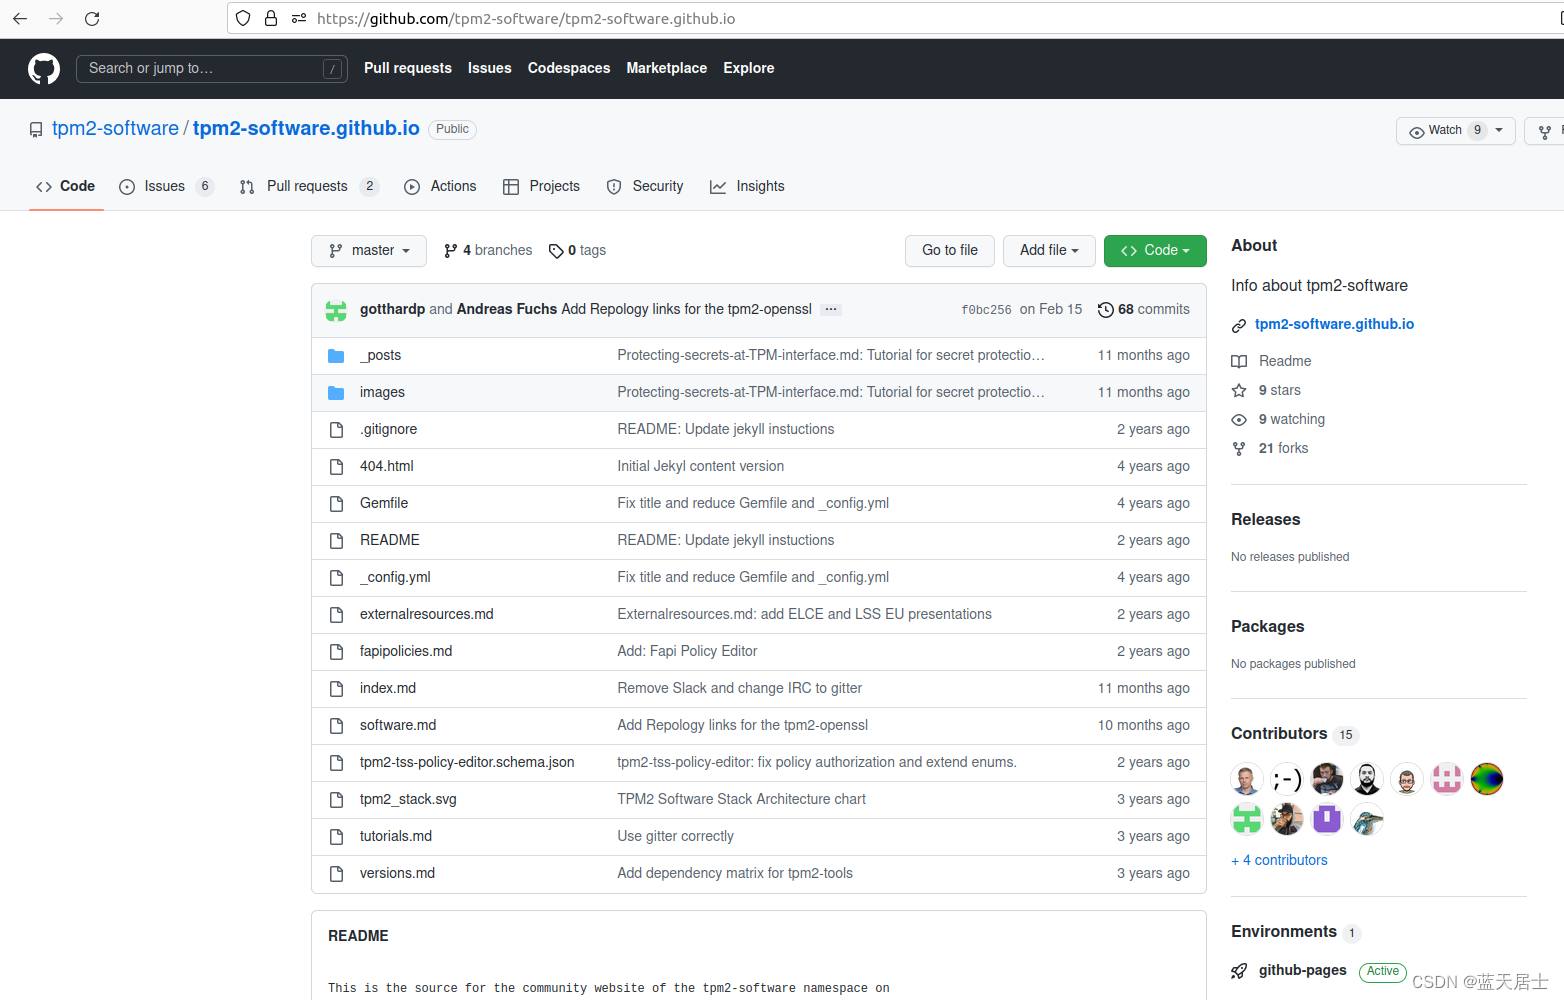Screen dimensions: 1564x1000
Task: Open Explore in top navigation
Action: tap(749, 69)
